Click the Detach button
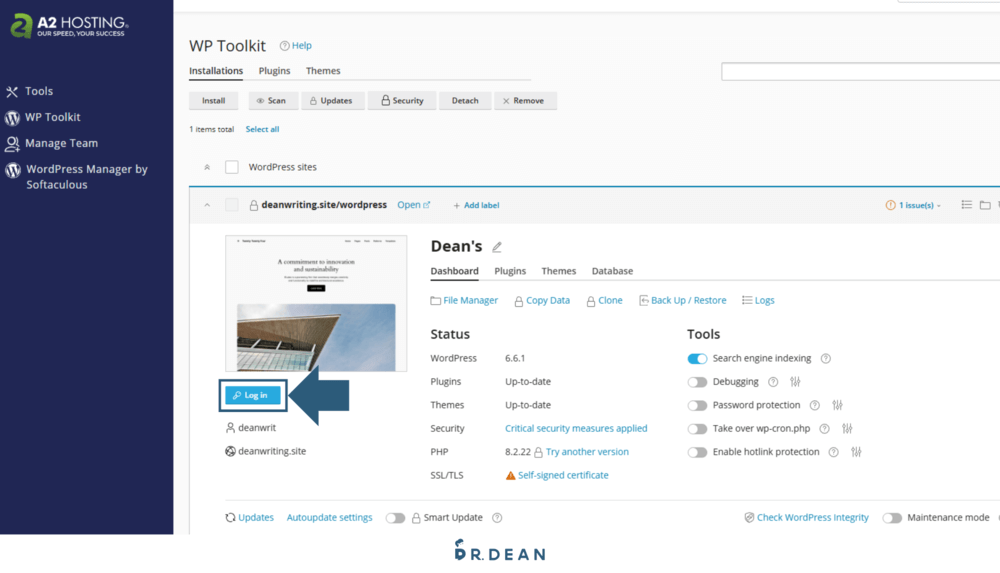 coord(465,101)
